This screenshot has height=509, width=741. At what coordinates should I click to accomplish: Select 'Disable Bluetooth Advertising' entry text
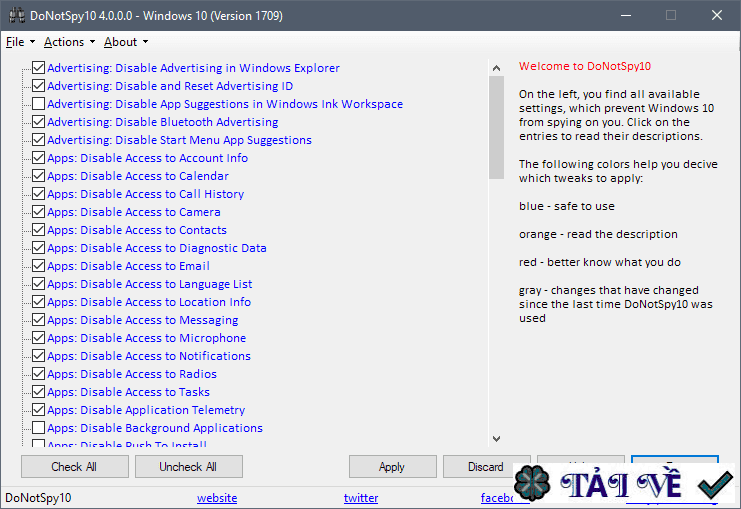tap(163, 122)
